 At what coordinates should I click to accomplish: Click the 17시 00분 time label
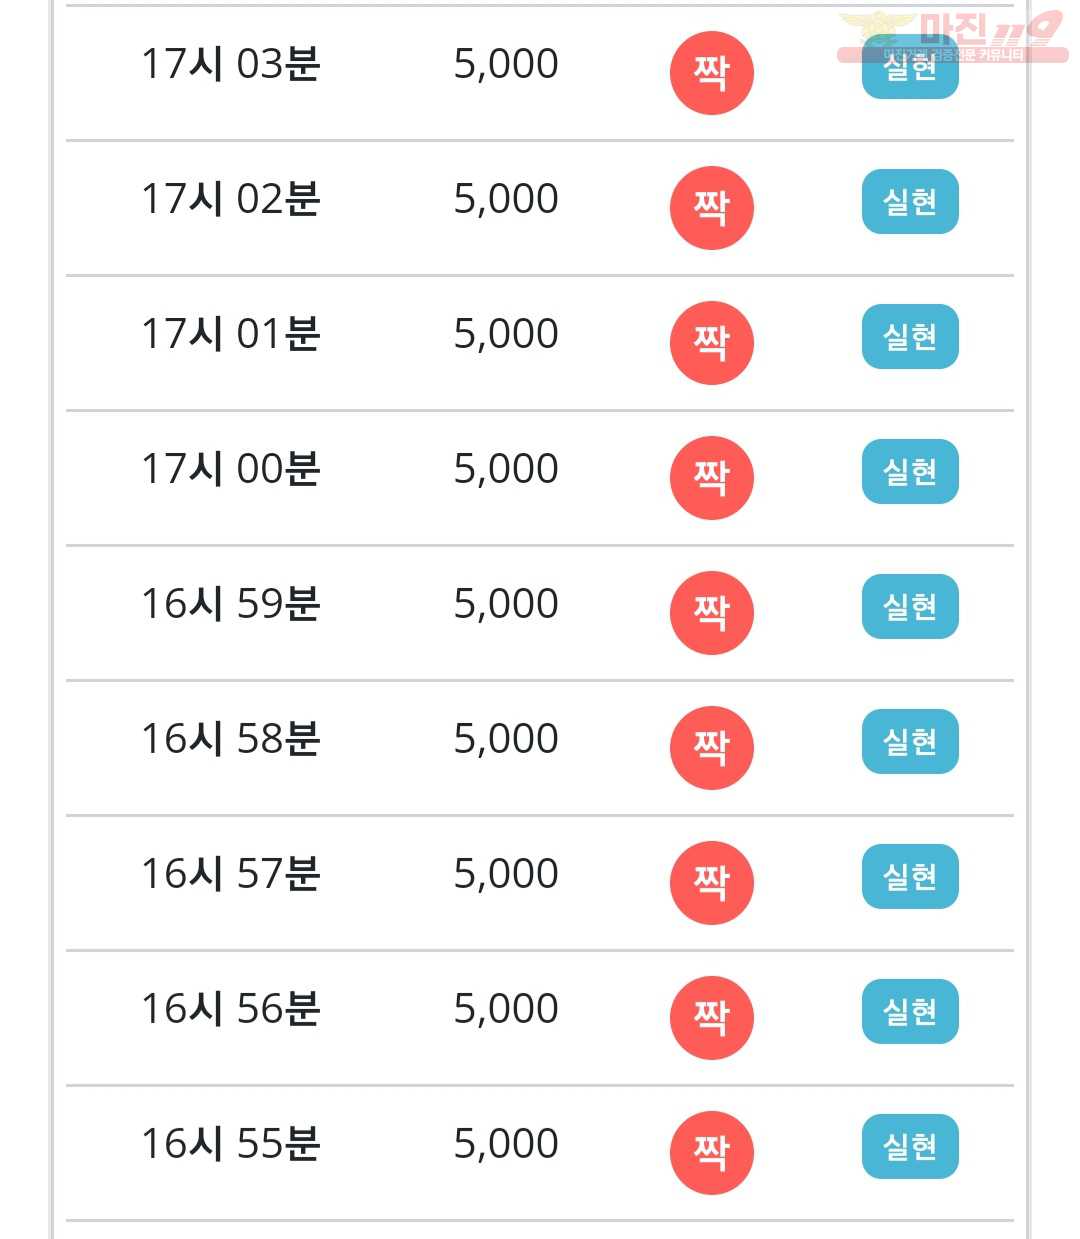[231, 469]
